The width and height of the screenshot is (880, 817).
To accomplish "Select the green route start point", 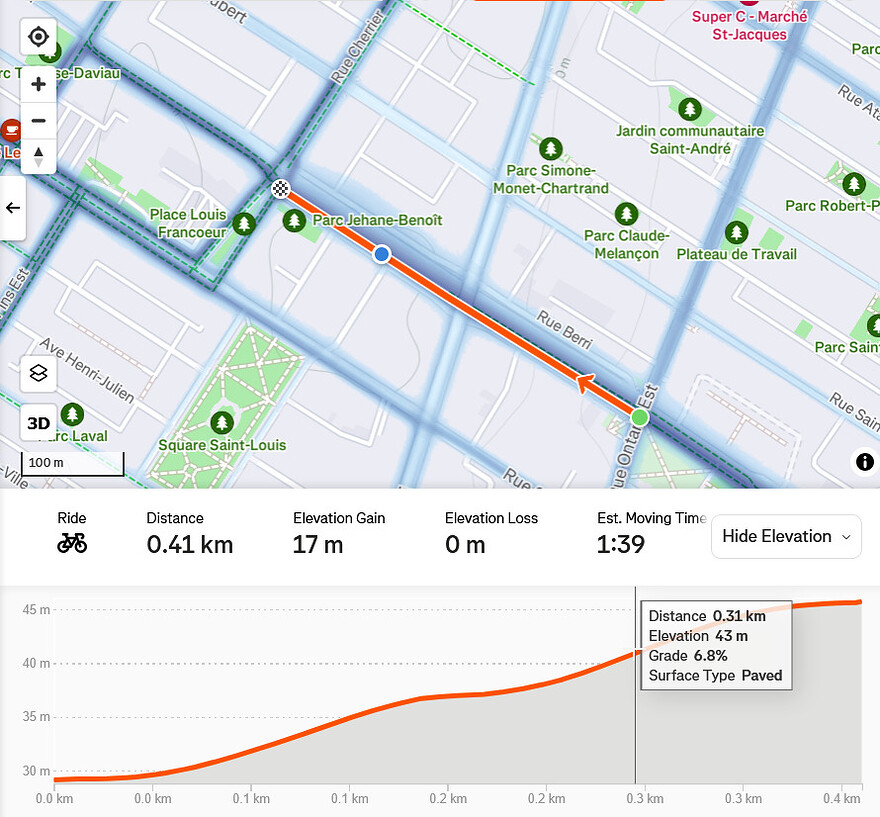I will [x=640, y=416].
